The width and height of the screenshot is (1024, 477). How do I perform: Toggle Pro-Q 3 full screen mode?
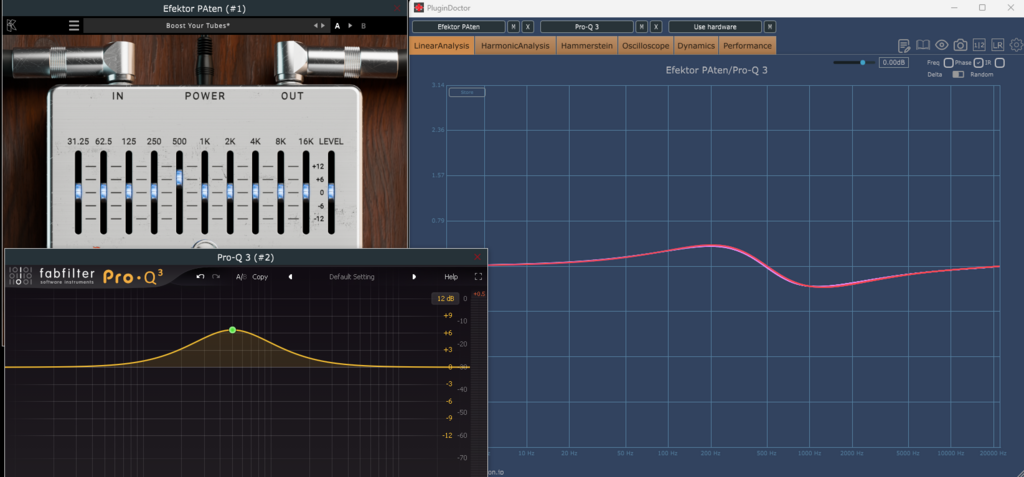pos(478,276)
